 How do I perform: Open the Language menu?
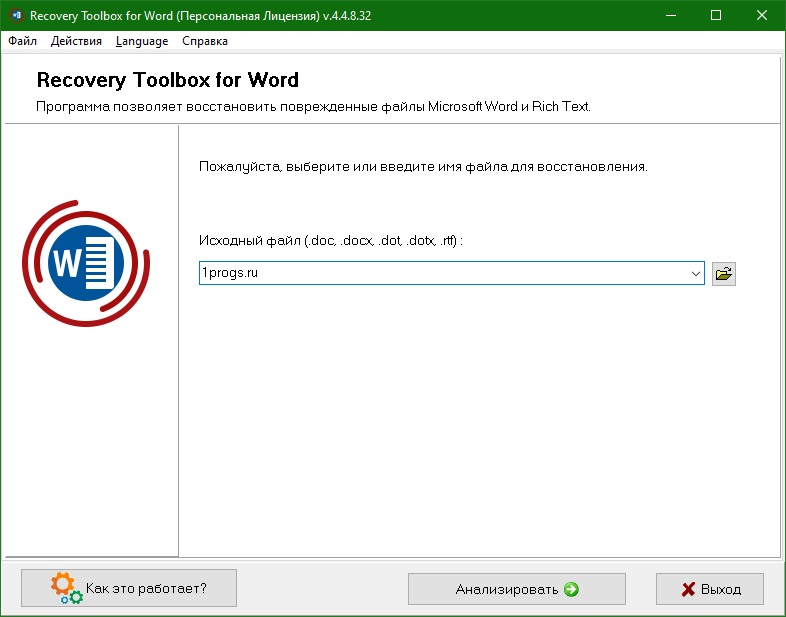point(142,41)
